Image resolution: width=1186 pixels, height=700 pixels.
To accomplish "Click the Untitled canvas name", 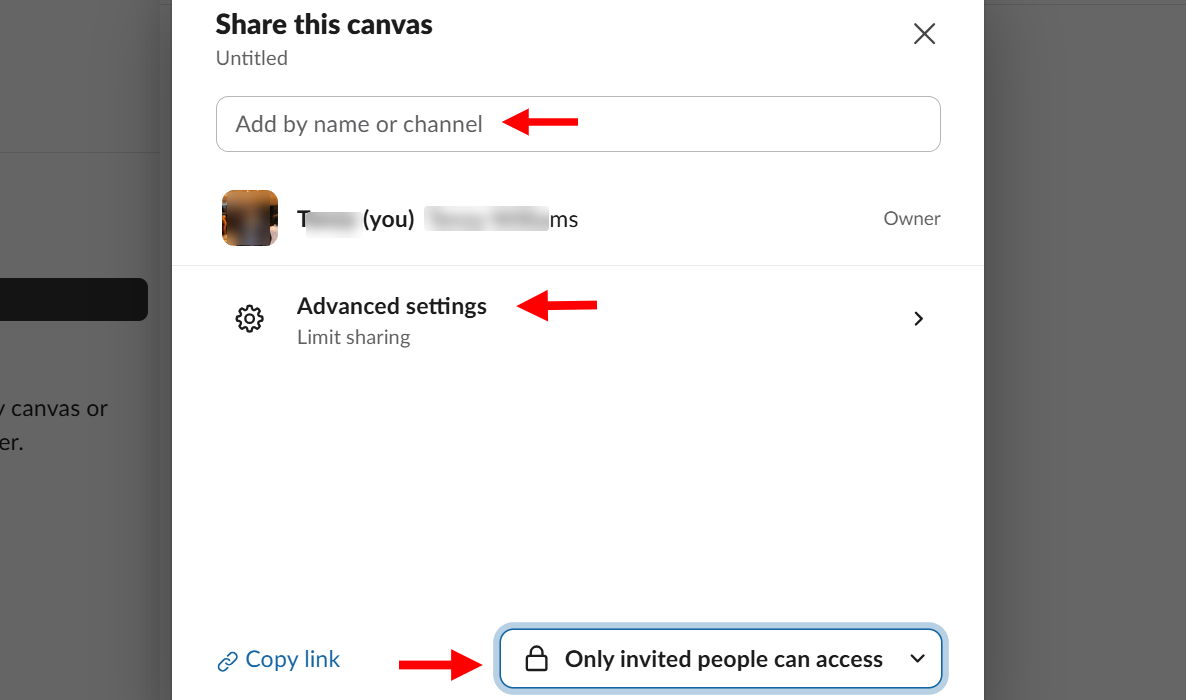I will 251,58.
